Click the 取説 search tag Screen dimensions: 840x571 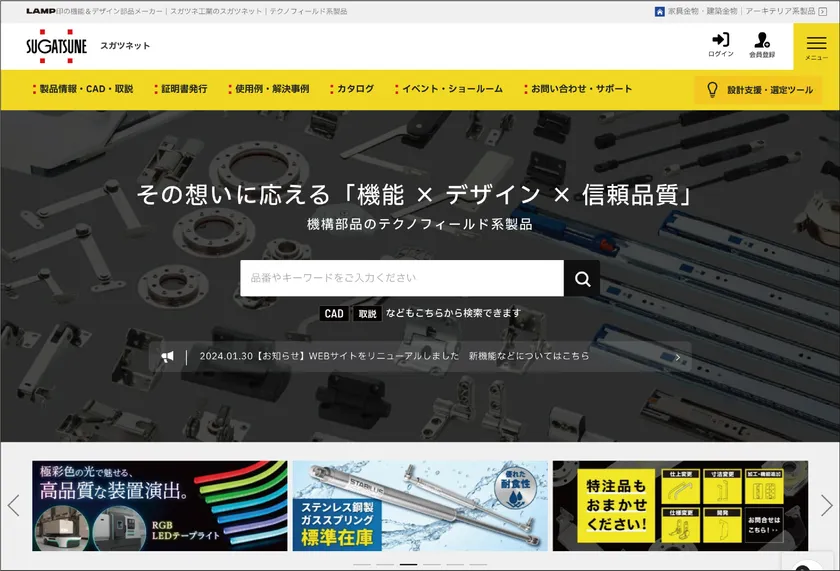pos(367,313)
